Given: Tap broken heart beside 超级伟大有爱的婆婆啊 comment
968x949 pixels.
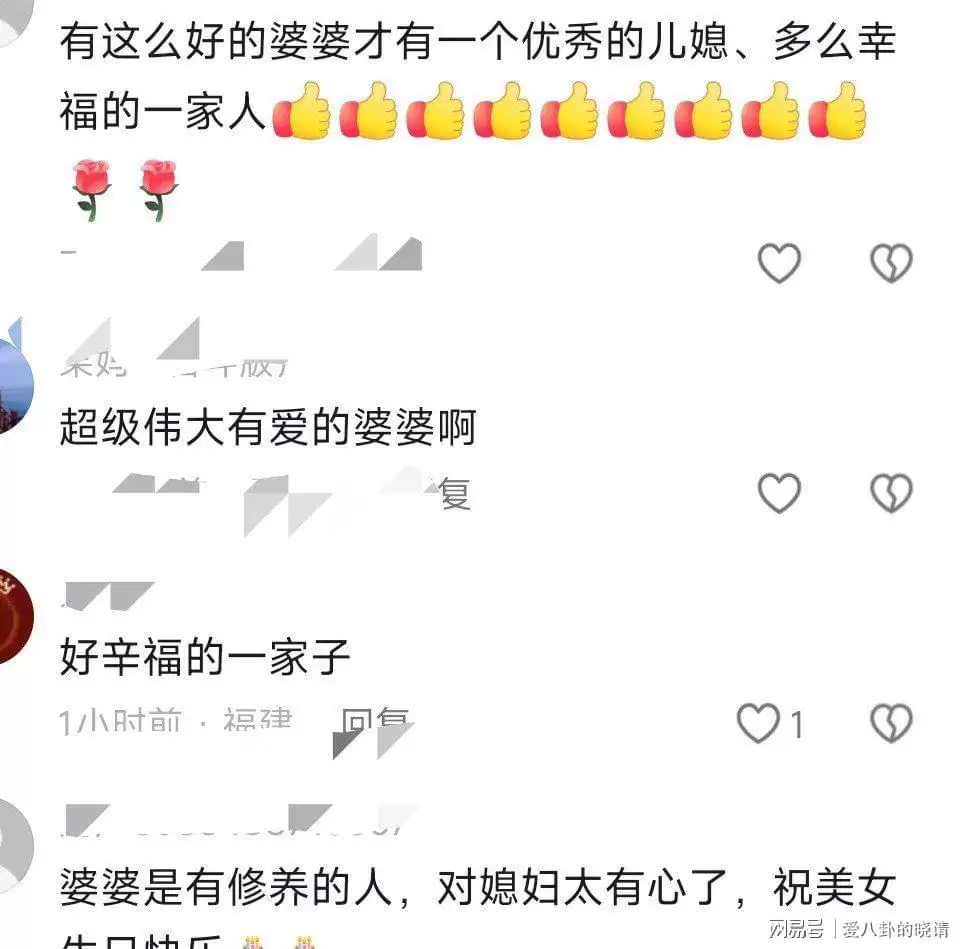Looking at the screenshot, I should (891, 493).
